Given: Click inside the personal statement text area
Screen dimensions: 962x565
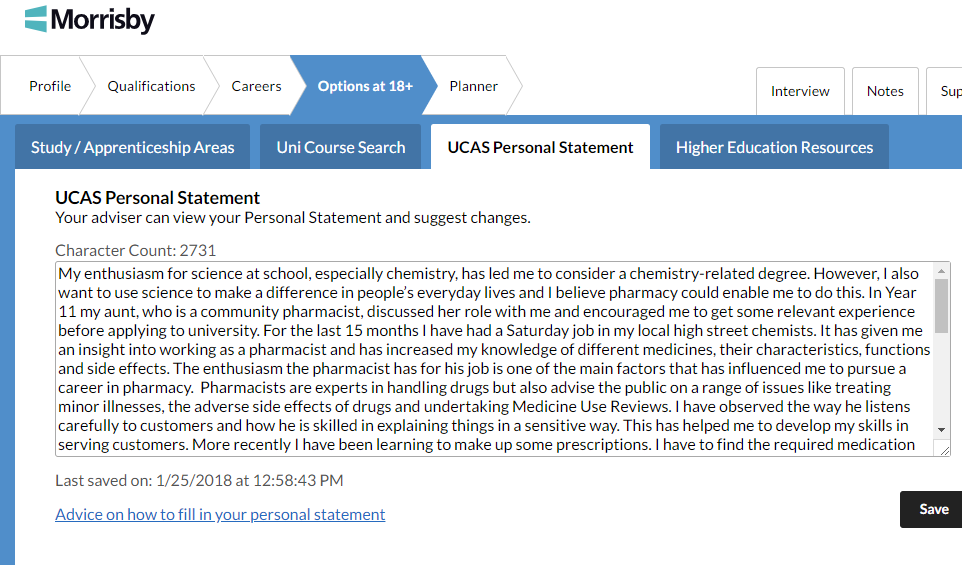Looking at the screenshot, I should tap(490, 358).
